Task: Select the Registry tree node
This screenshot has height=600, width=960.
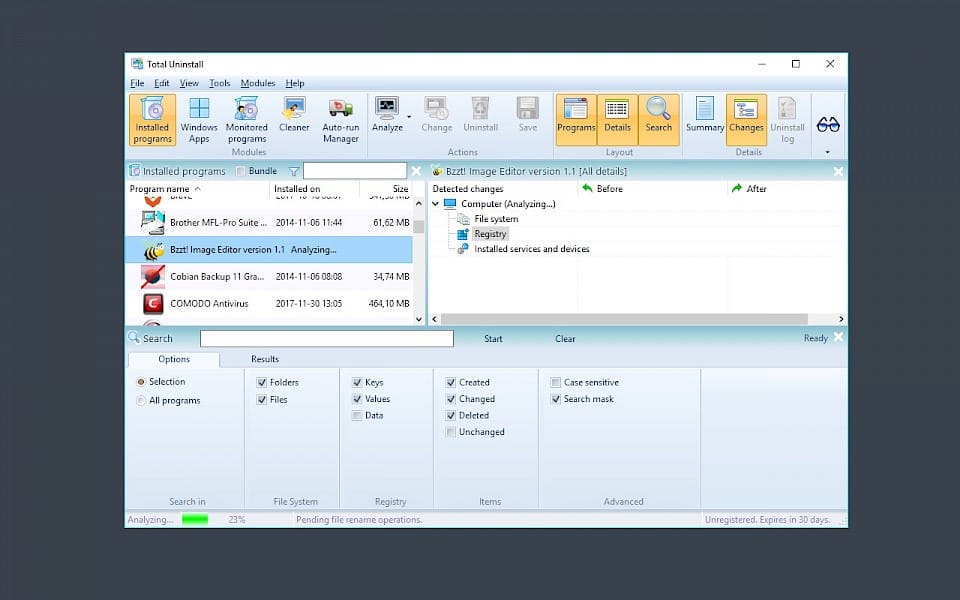Action: pos(490,234)
